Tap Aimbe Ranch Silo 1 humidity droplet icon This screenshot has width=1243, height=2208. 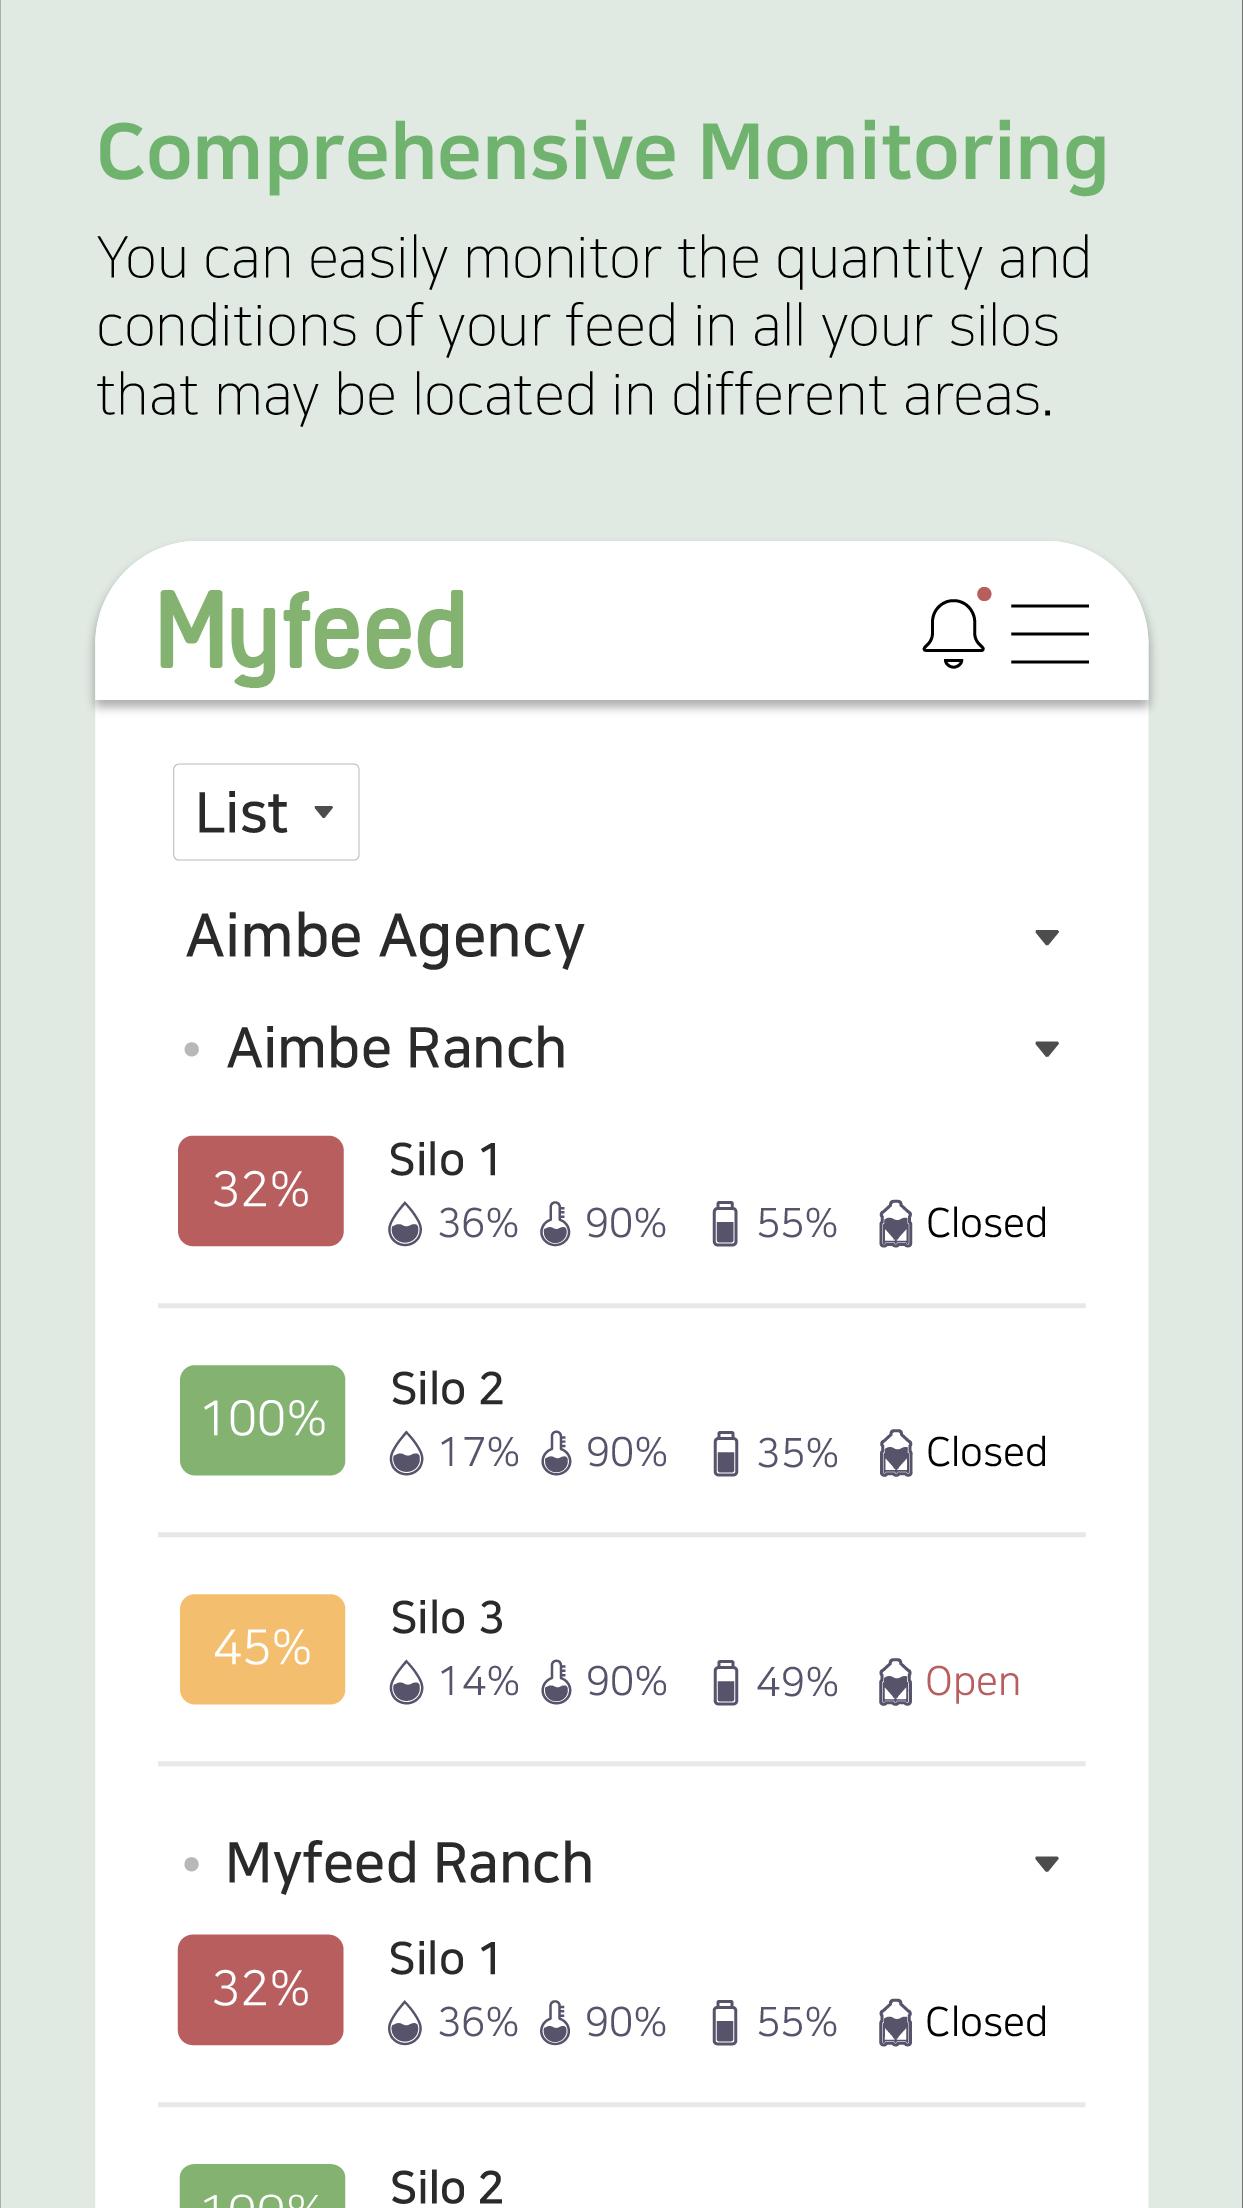click(405, 1224)
